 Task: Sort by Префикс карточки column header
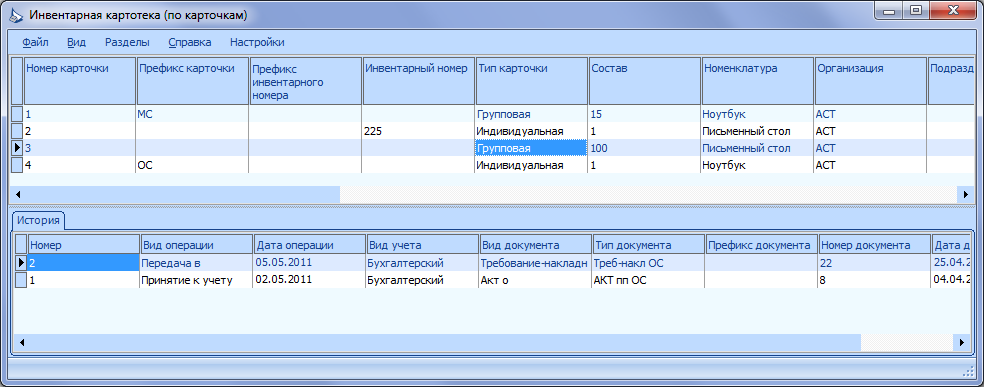coord(193,81)
